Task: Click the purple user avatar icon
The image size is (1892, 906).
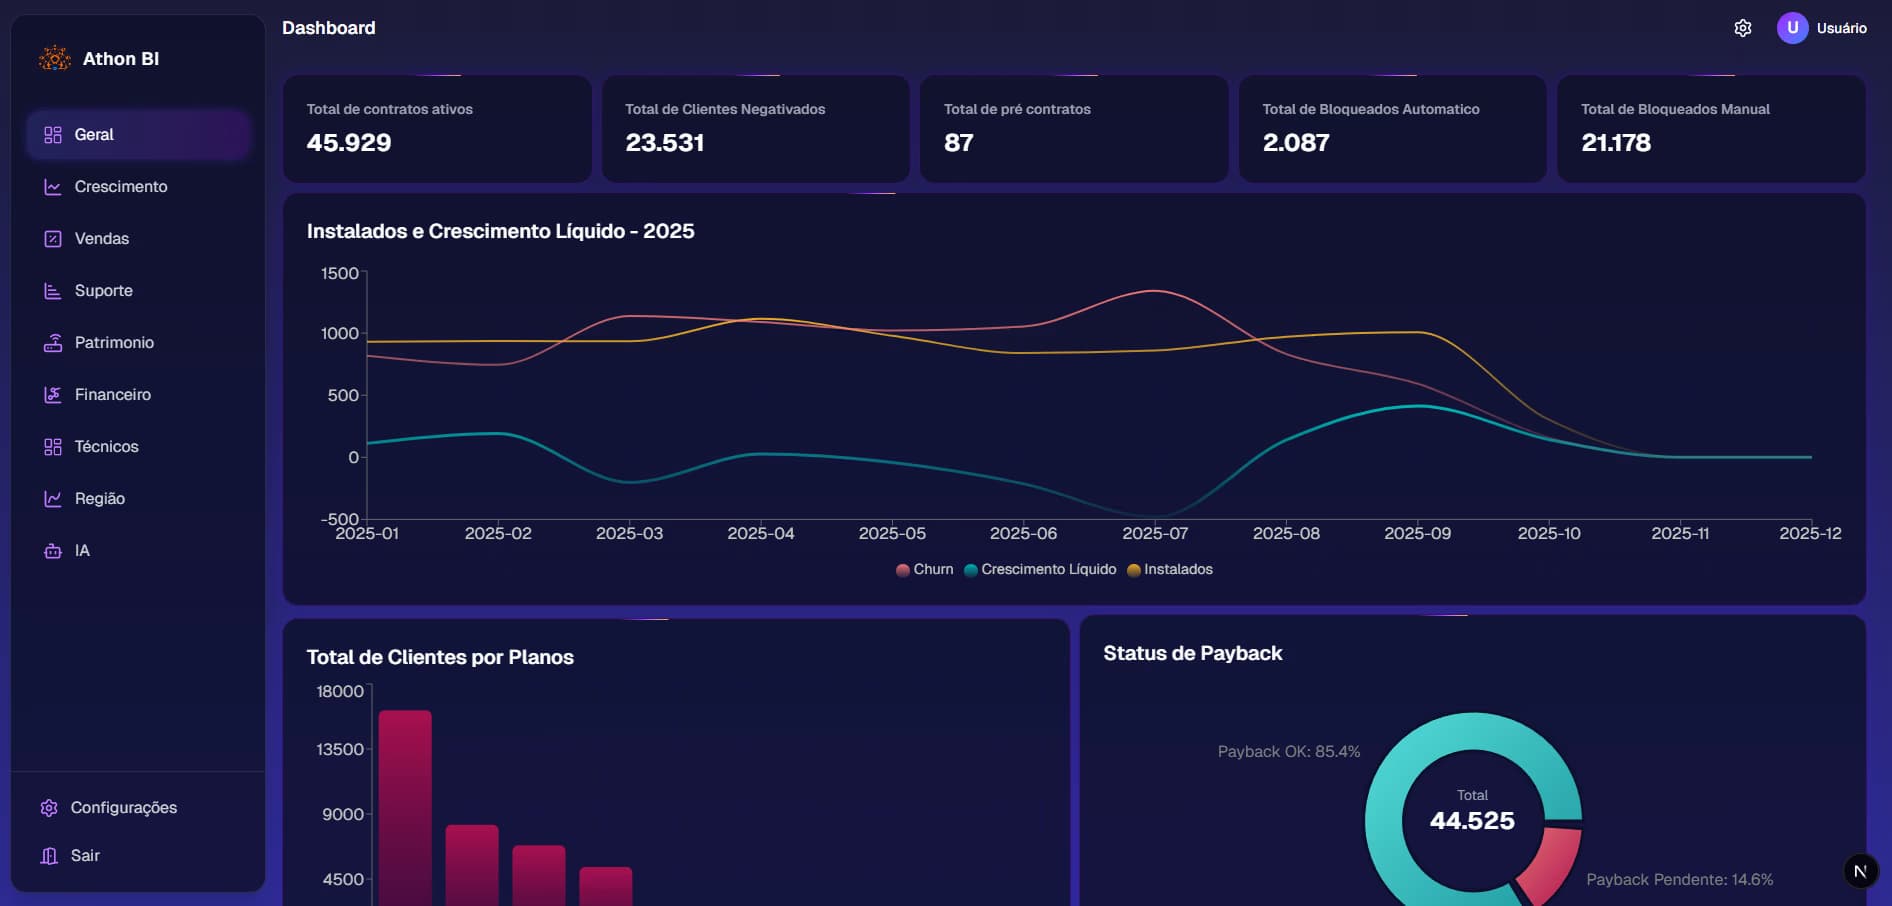Action: click(1792, 28)
